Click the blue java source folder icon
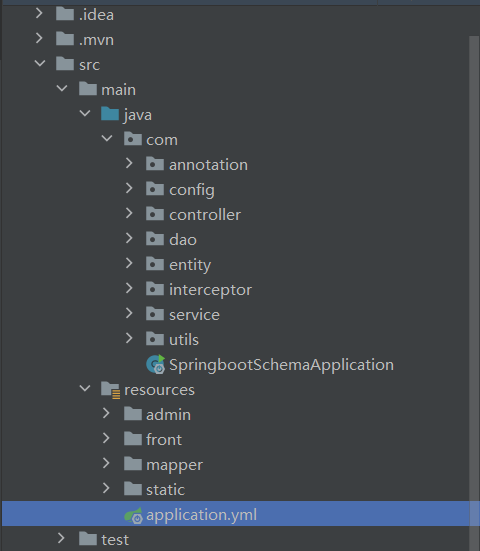This screenshot has width=480, height=551. coord(110,114)
